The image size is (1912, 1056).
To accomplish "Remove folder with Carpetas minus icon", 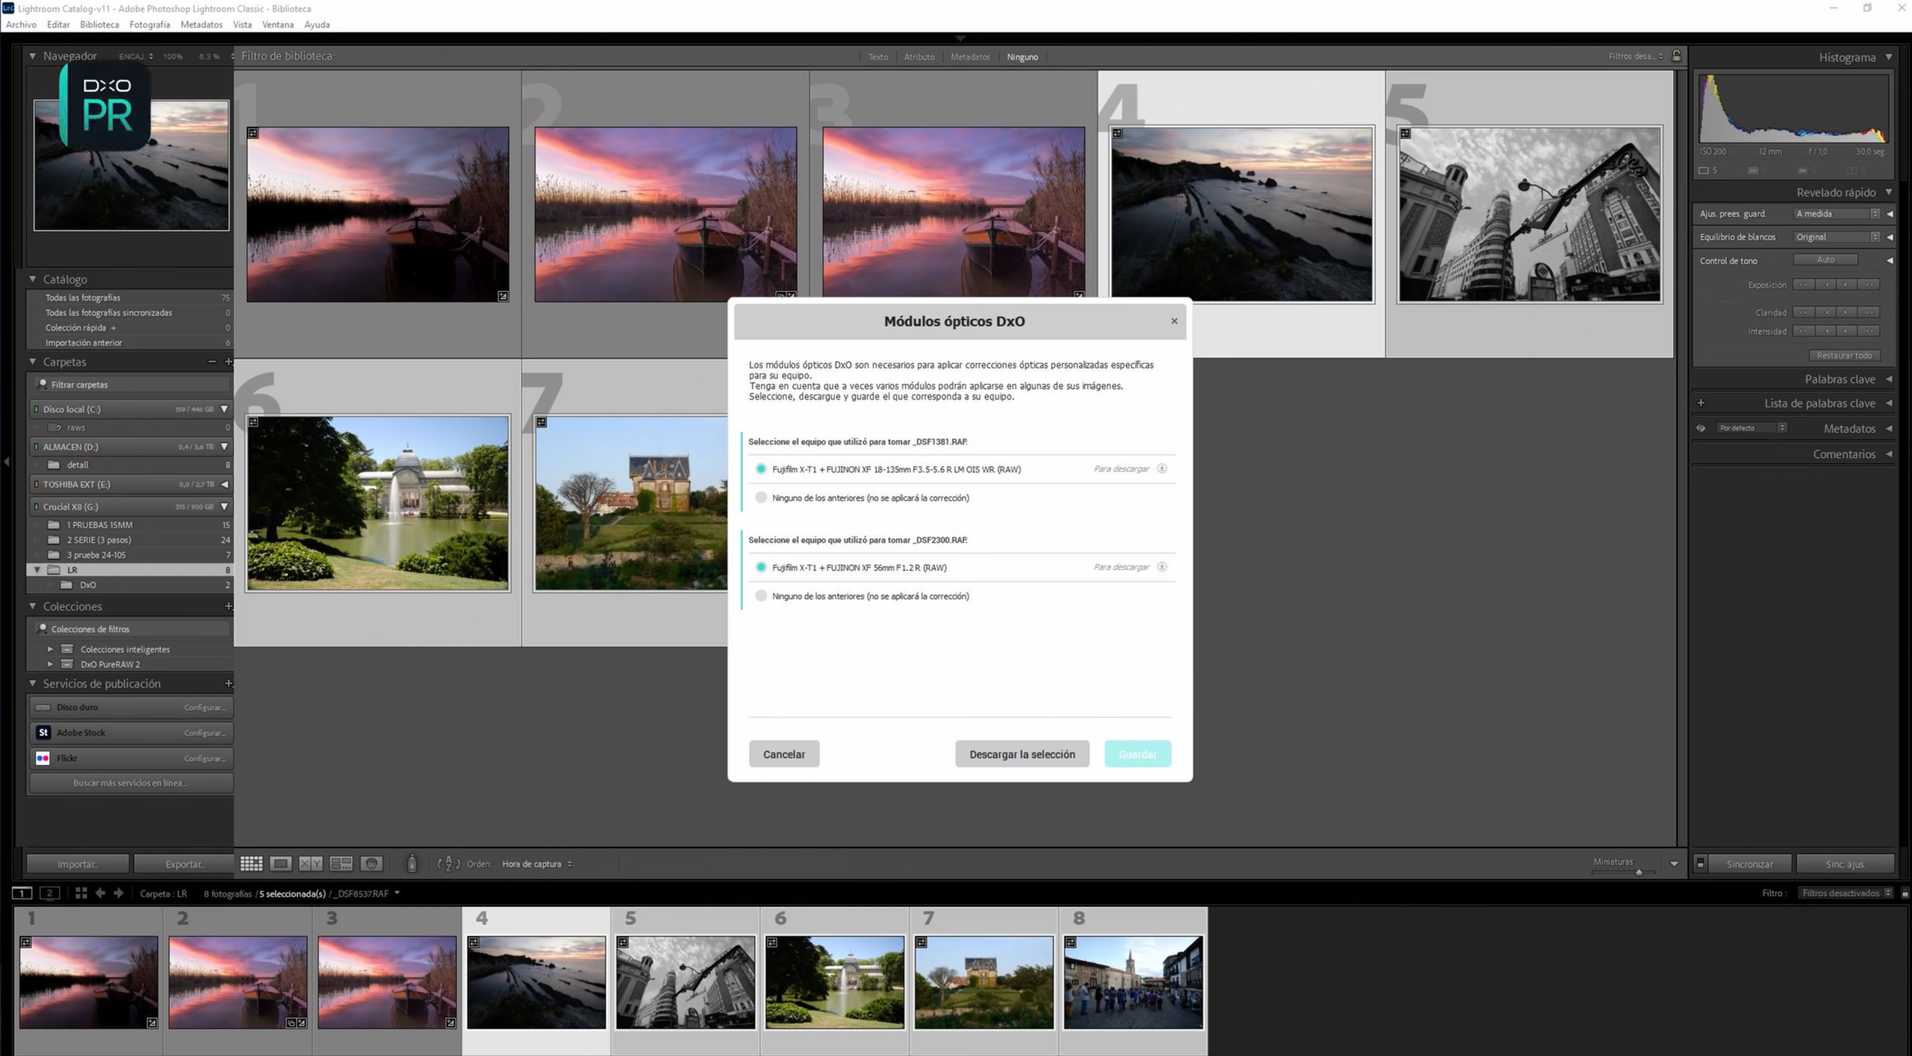I will click(212, 362).
